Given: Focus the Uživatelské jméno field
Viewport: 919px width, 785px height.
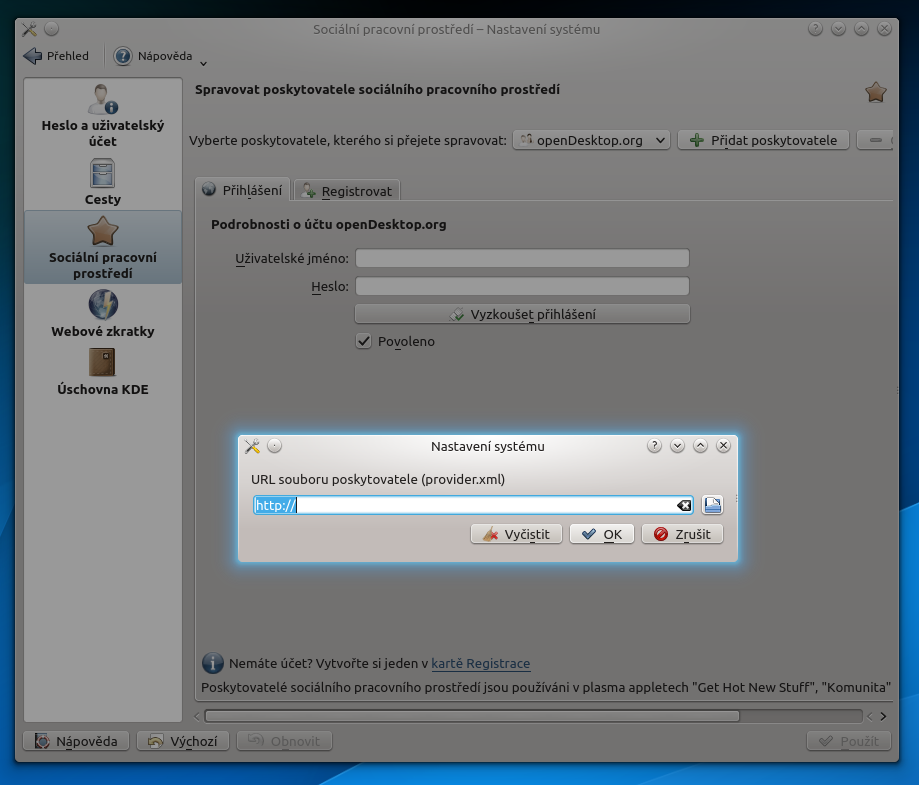Looking at the screenshot, I should click(x=522, y=258).
